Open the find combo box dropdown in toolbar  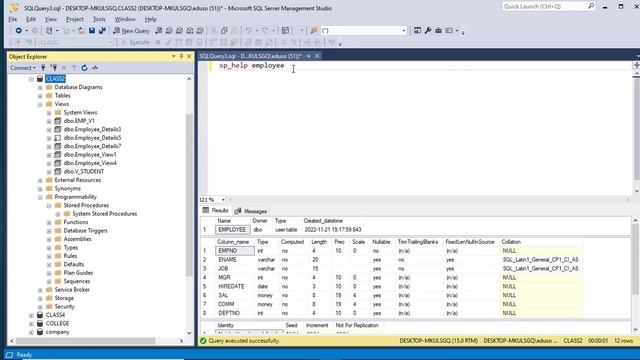(404, 31)
